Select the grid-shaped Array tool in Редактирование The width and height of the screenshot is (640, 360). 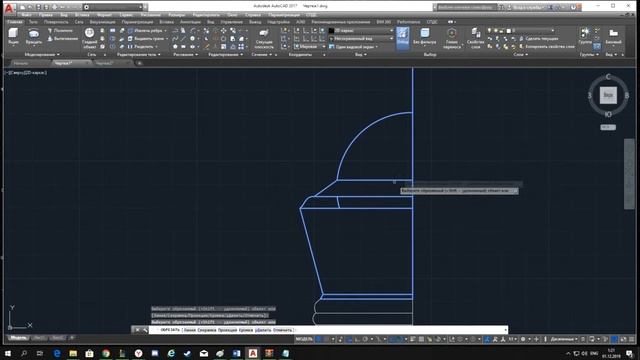tap(241, 47)
